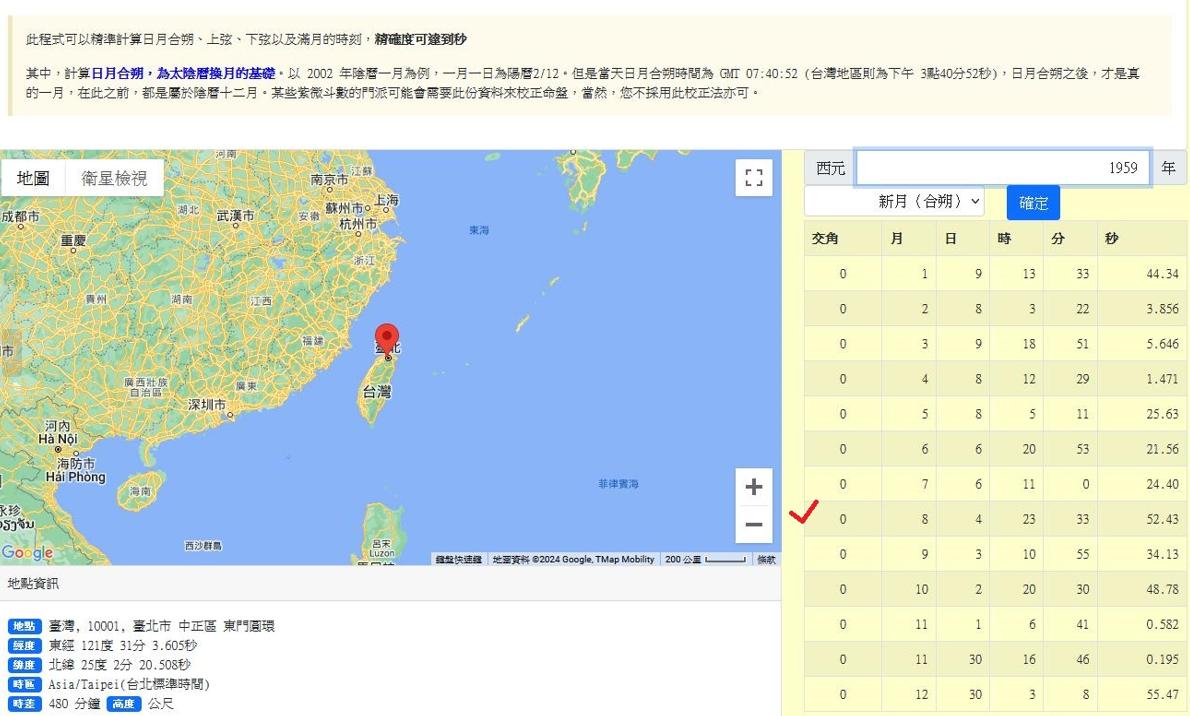
Task: Toggle fullscreen map view
Action: click(x=754, y=179)
